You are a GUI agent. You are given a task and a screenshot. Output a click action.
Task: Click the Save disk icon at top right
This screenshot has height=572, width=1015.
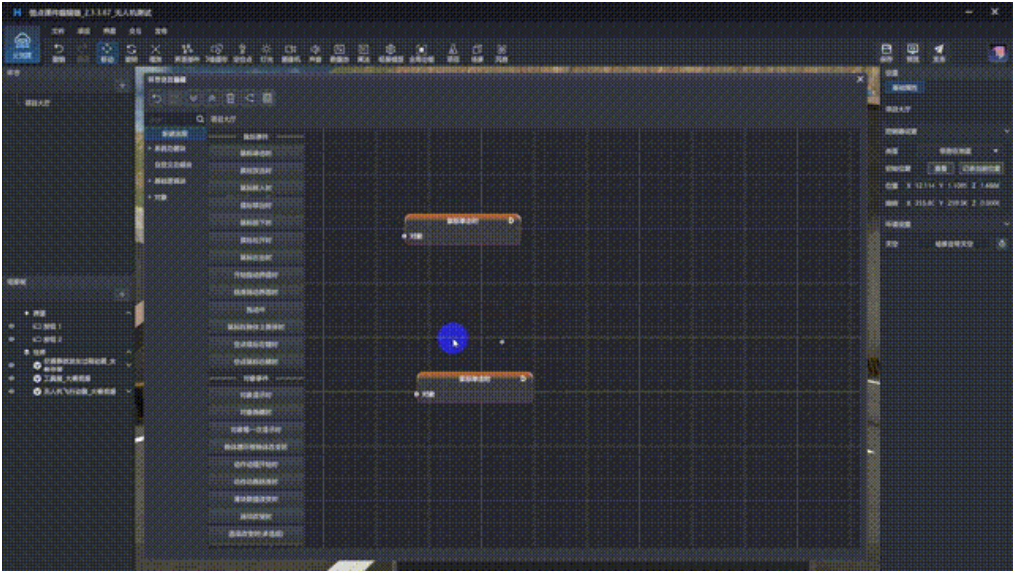point(886,52)
